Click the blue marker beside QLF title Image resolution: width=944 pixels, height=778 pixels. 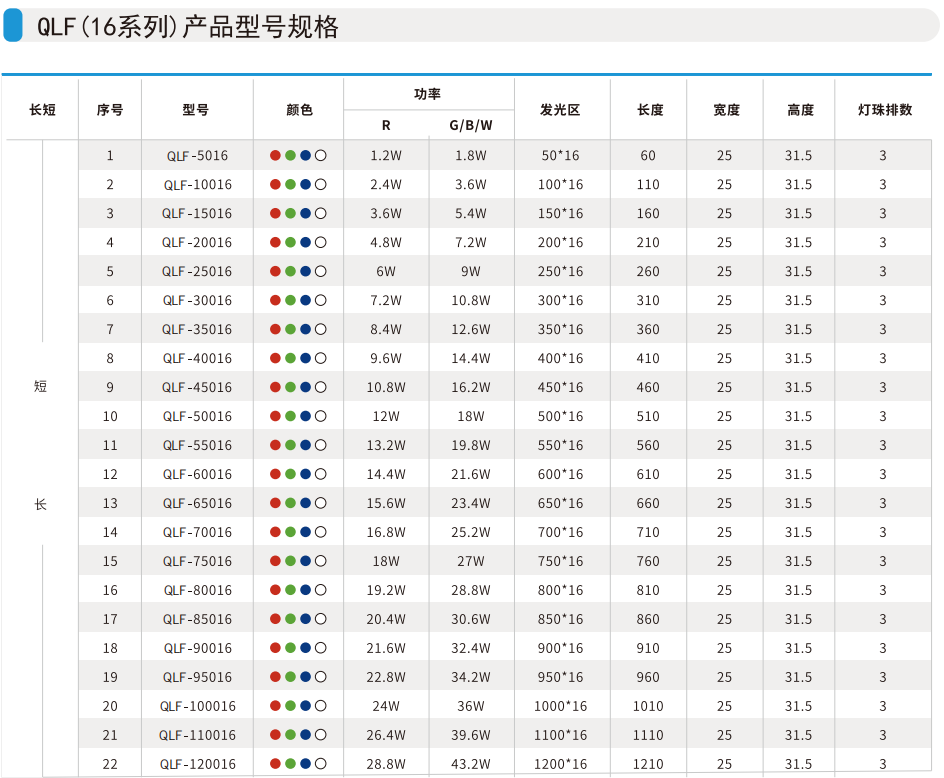pos(13,24)
